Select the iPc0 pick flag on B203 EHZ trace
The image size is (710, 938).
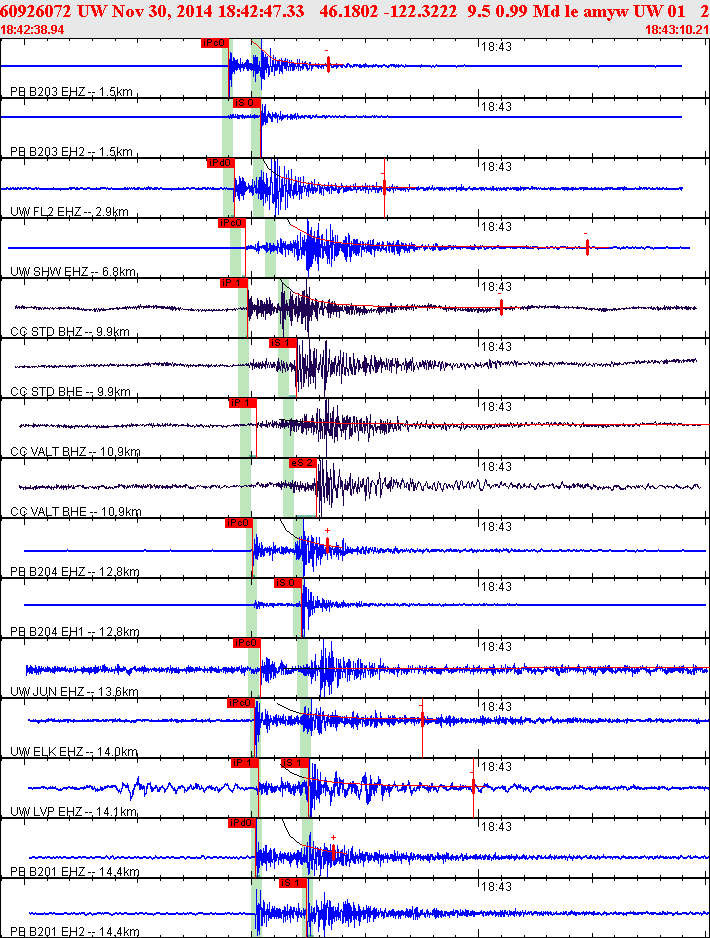[x=215, y=43]
